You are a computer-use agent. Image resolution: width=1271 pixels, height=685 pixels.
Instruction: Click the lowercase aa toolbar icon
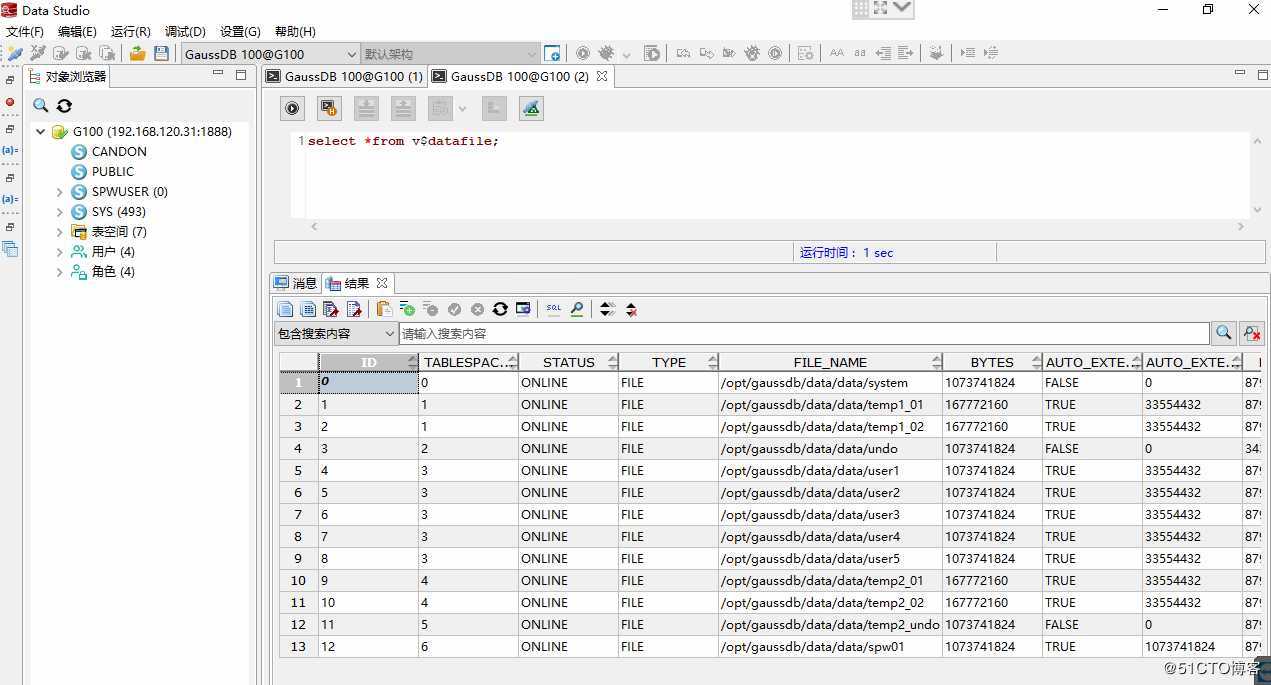pos(859,54)
